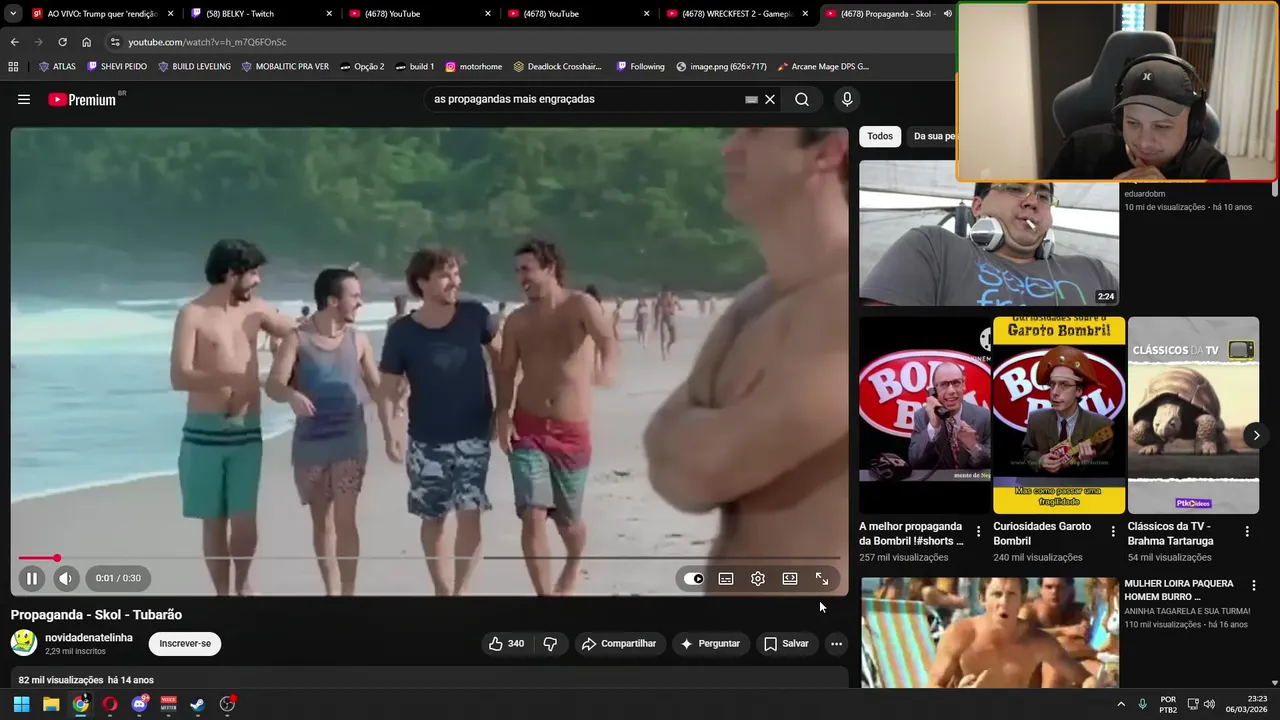Run the search with the magnifier icon
This screenshot has height=720, width=1280.
coord(802,99)
